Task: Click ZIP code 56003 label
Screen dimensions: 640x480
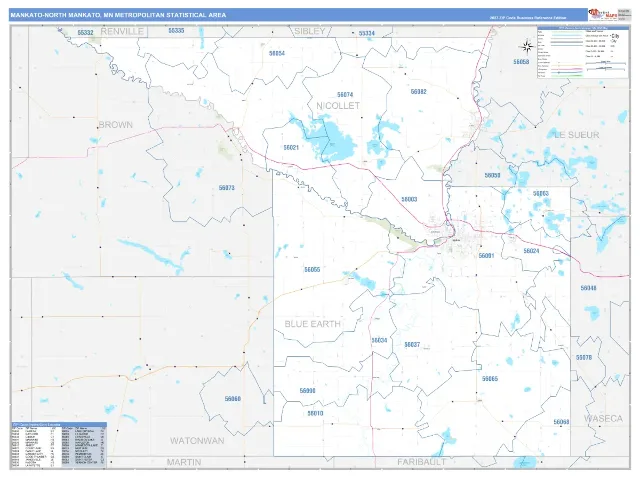Action: (x=409, y=200)
